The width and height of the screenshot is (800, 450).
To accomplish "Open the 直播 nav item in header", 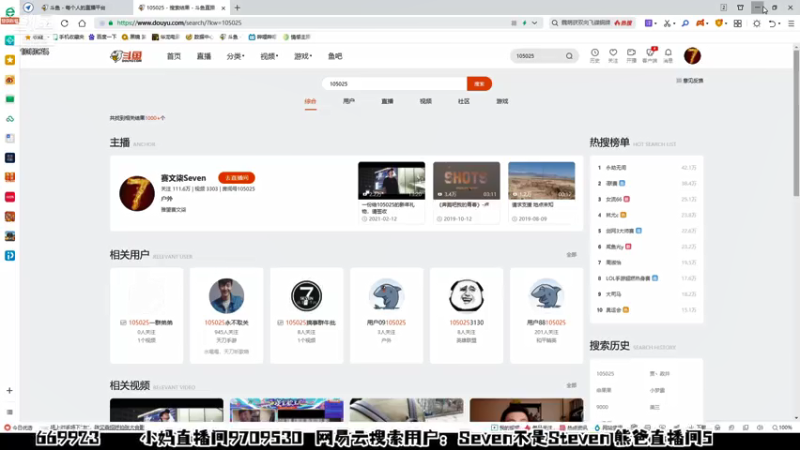I will [x=204, y=56].
